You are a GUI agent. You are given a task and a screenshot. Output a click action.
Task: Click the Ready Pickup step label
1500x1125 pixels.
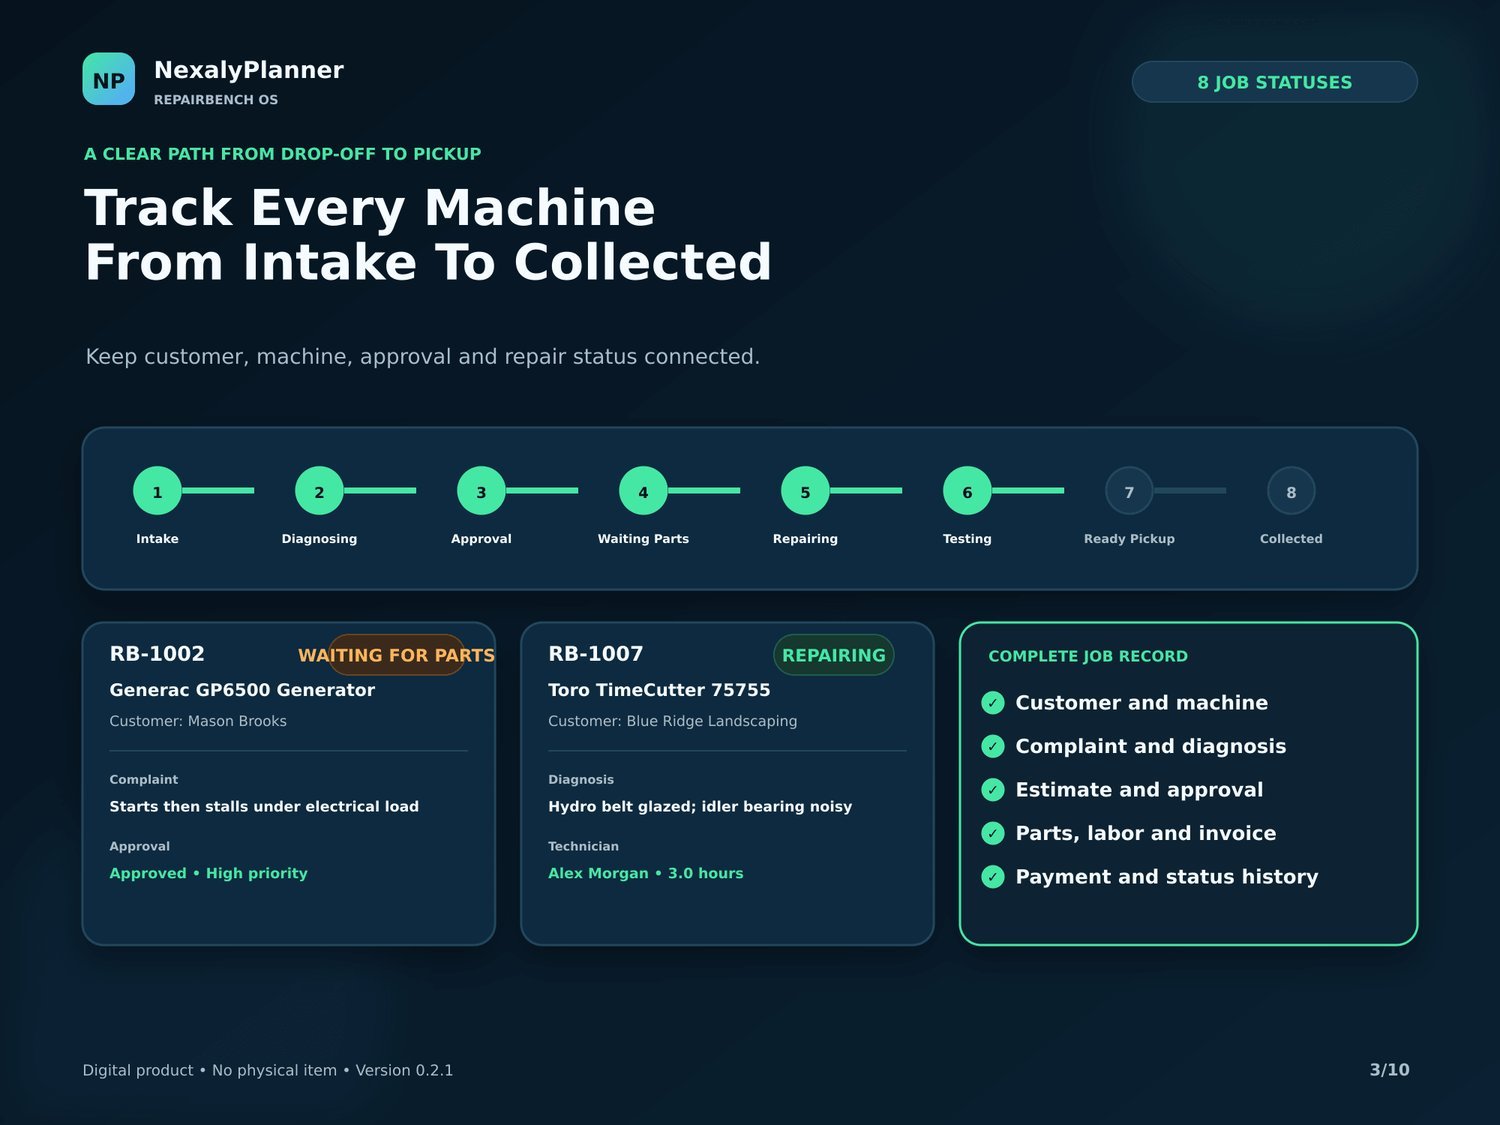tap(1129, 539)
